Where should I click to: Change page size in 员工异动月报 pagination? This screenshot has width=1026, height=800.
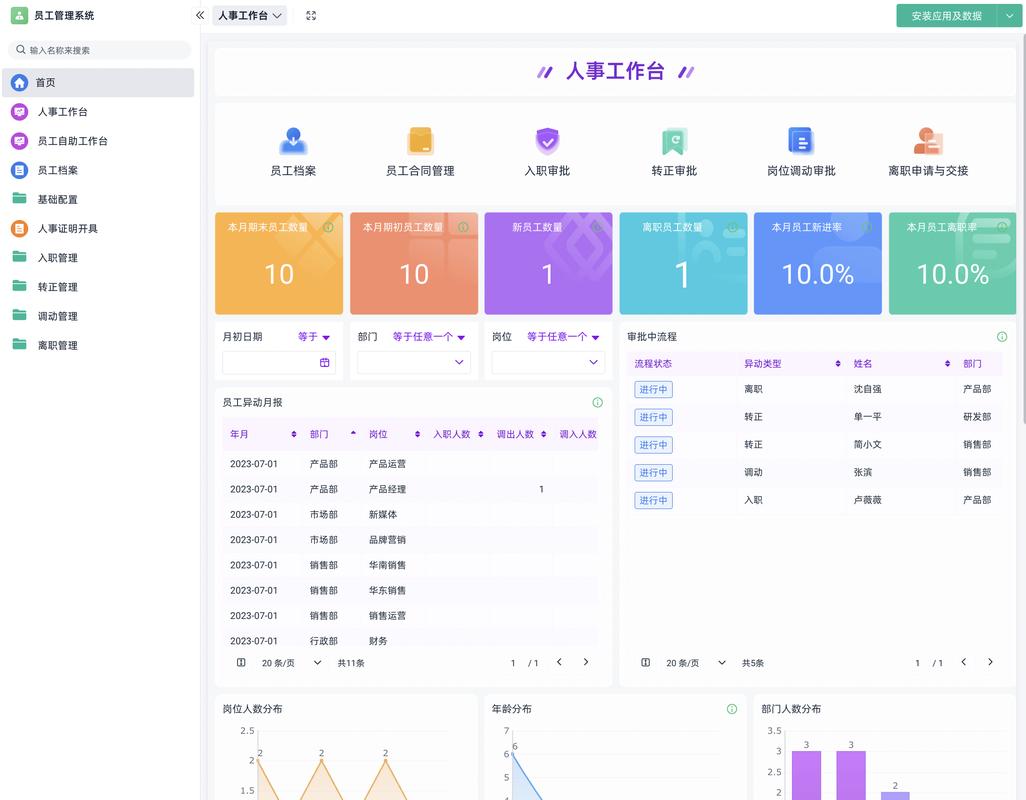click(291, 663)
